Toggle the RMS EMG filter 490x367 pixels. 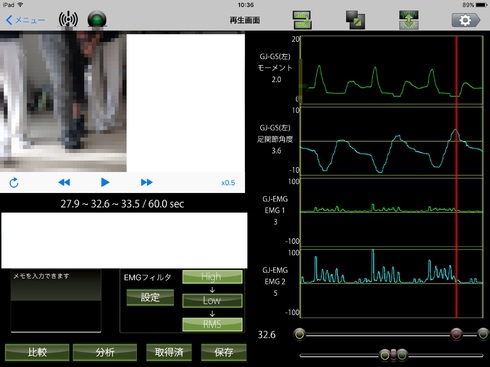(x=212, y=324)
